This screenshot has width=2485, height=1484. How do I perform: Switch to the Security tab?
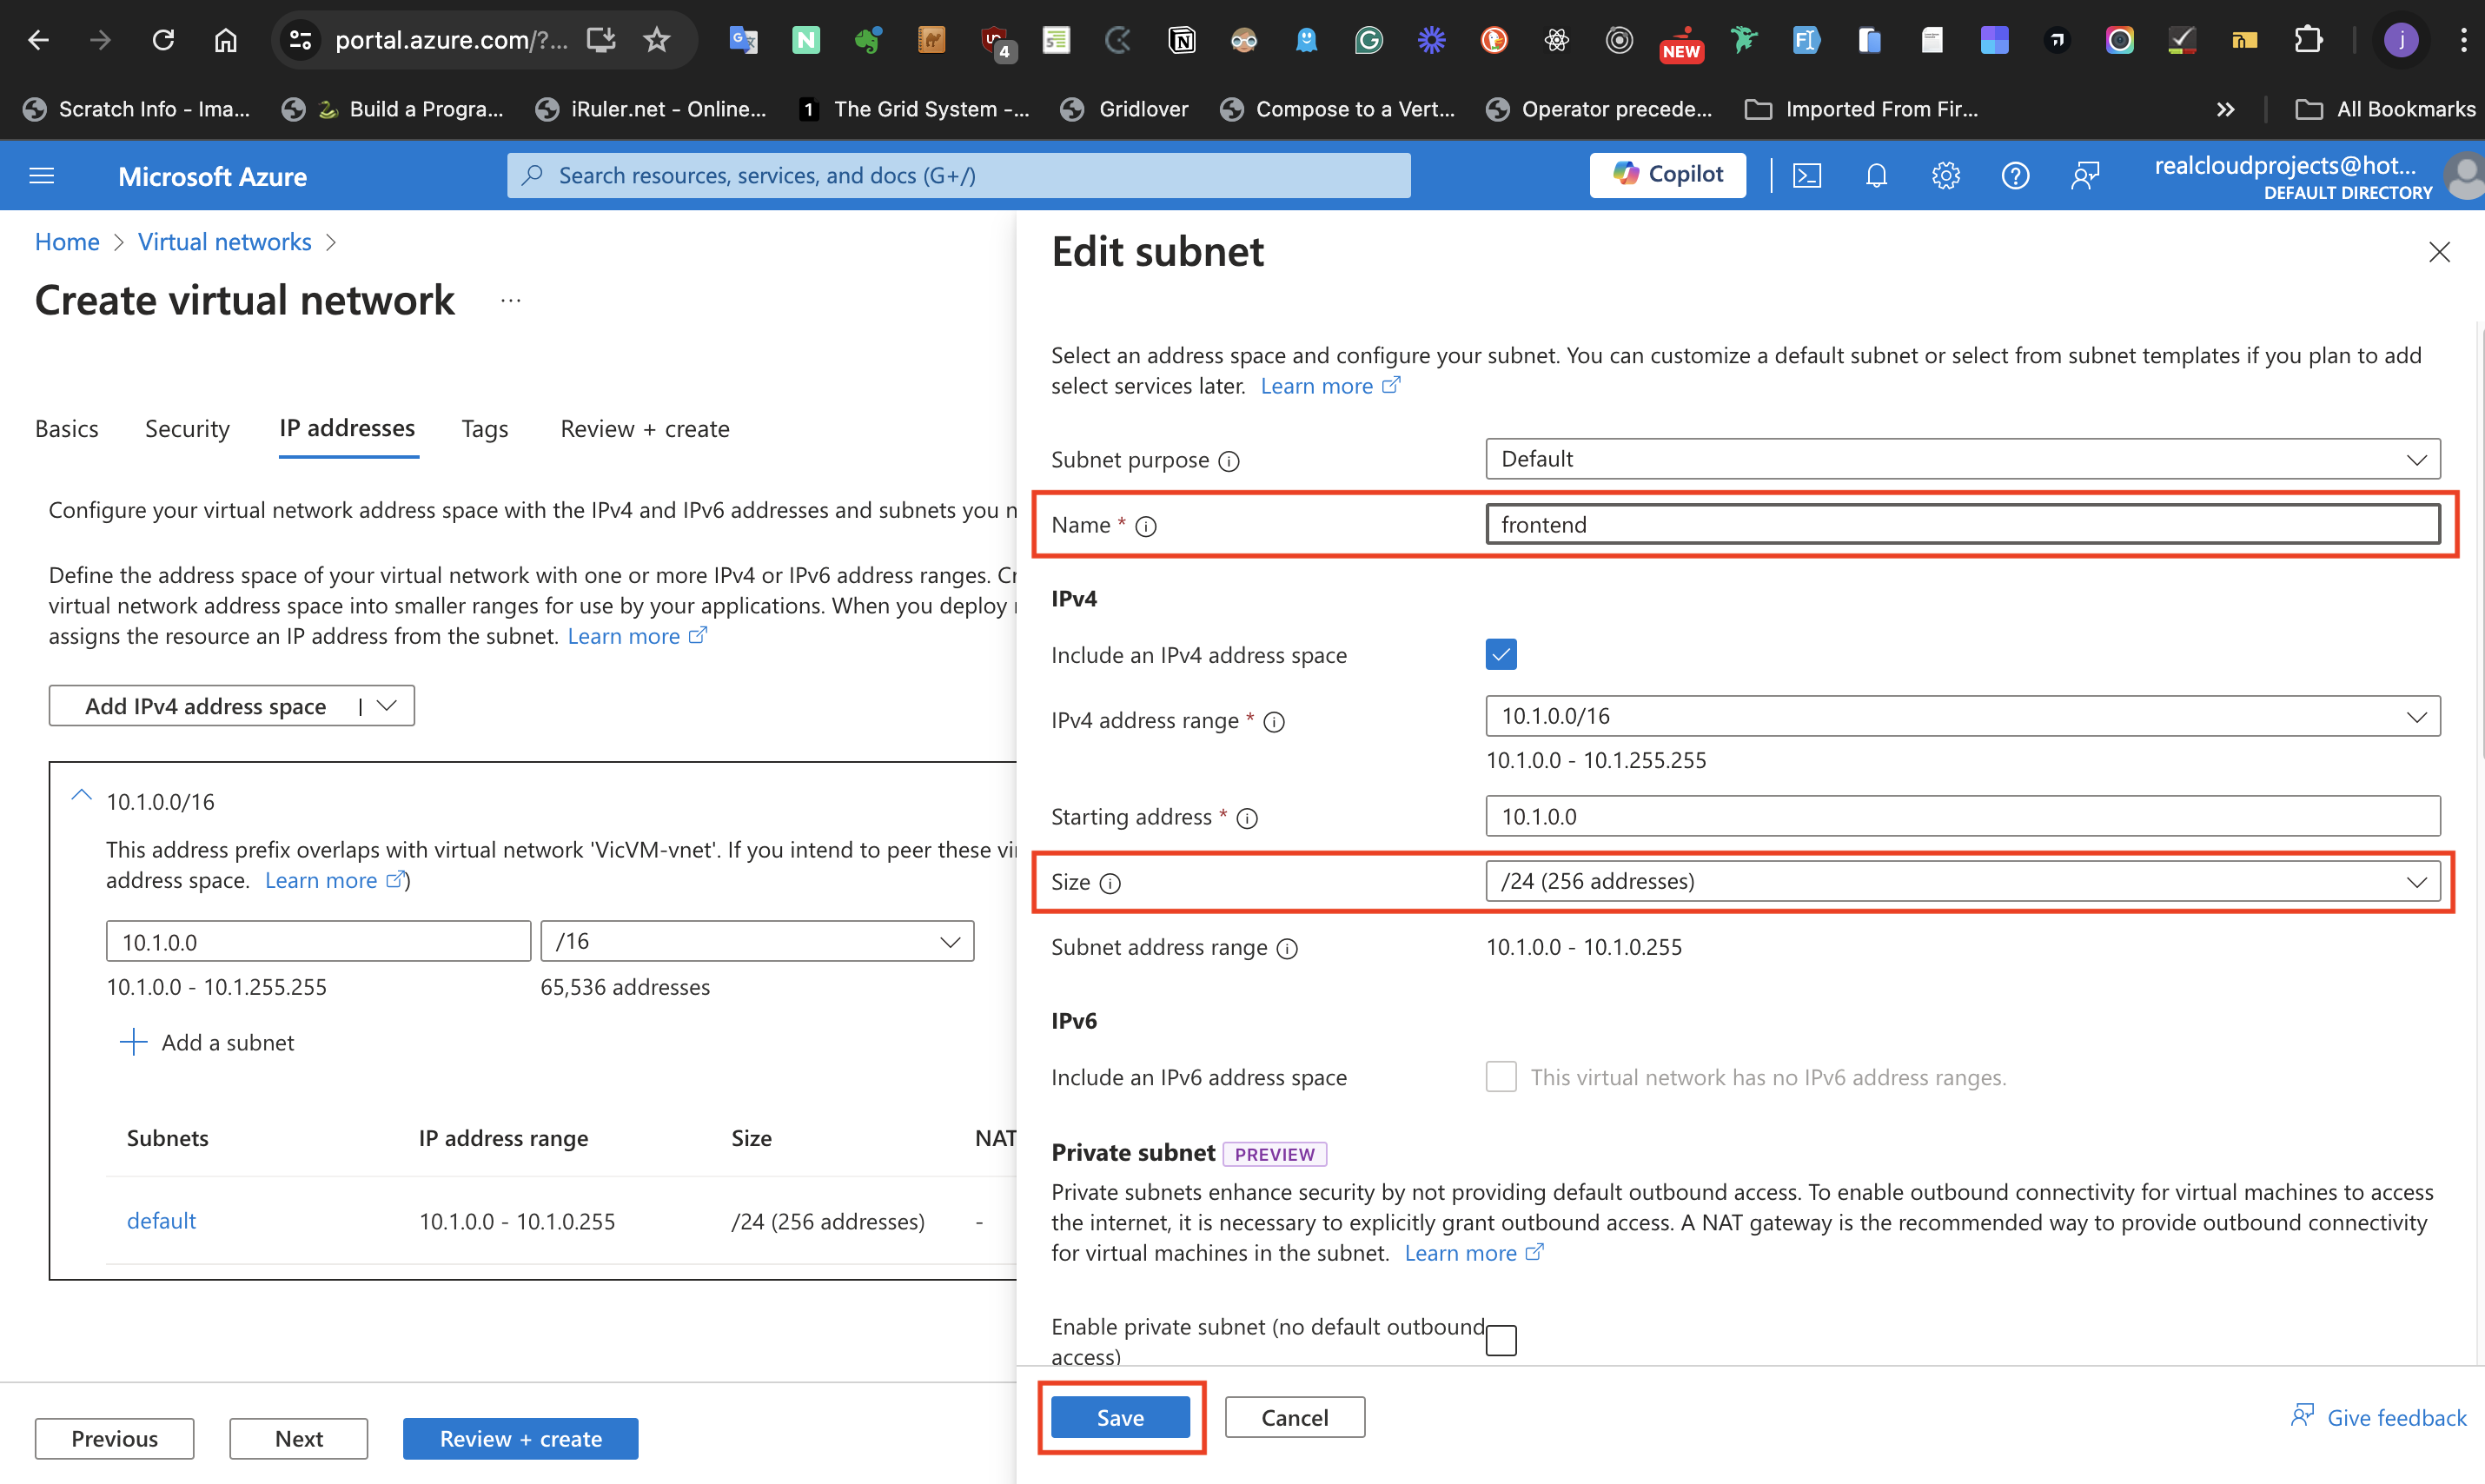click(187, 428)
